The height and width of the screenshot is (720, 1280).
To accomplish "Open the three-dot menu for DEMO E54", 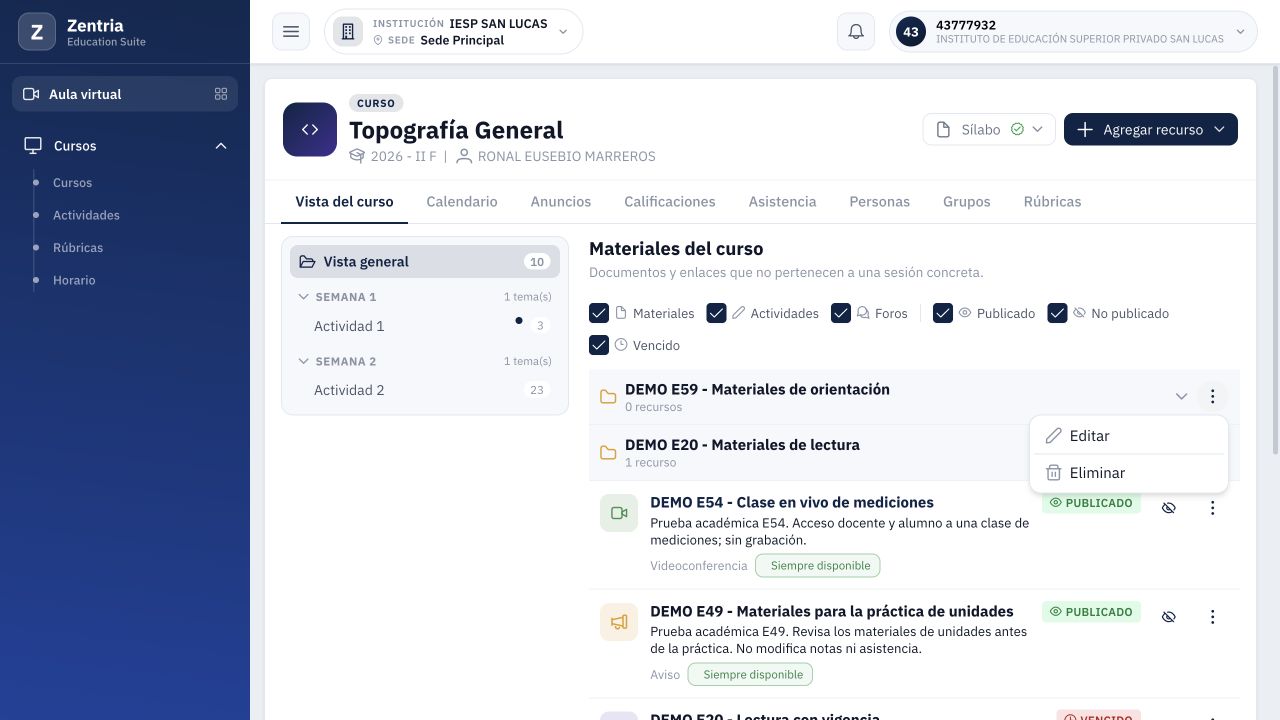I will pos(1212,508).
